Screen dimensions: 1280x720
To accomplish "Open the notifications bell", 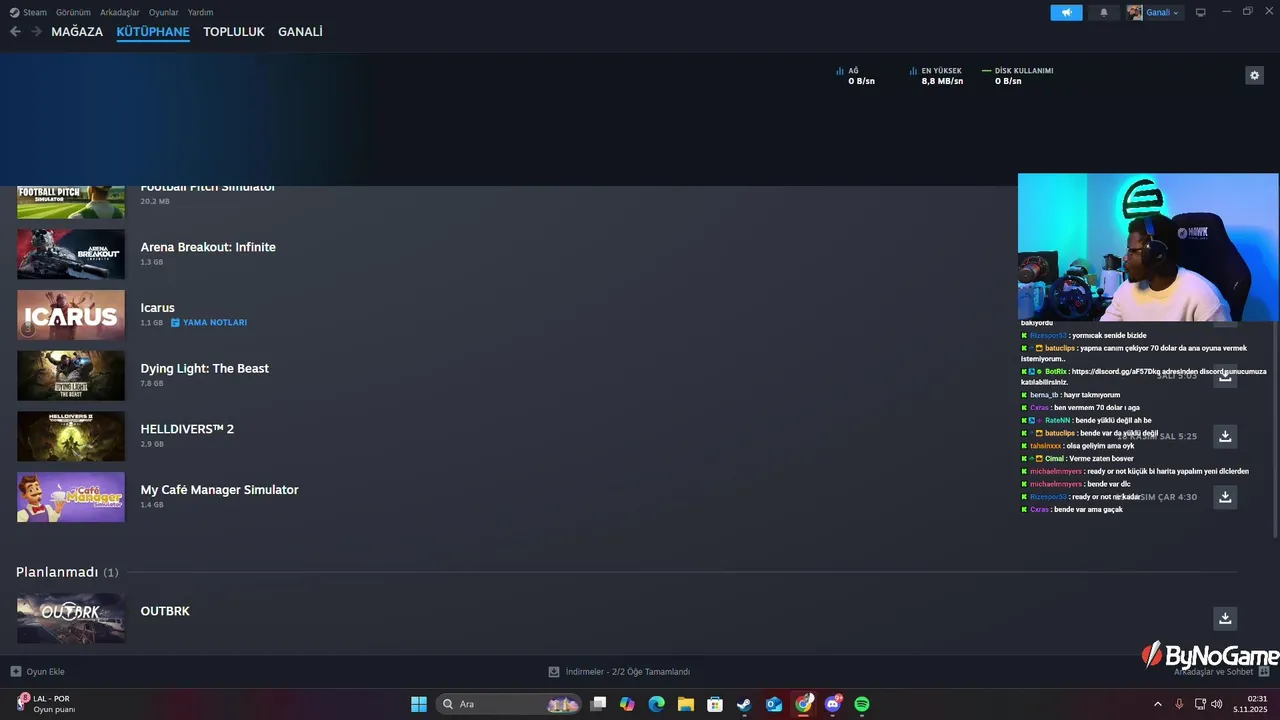I will [1104, 12].
